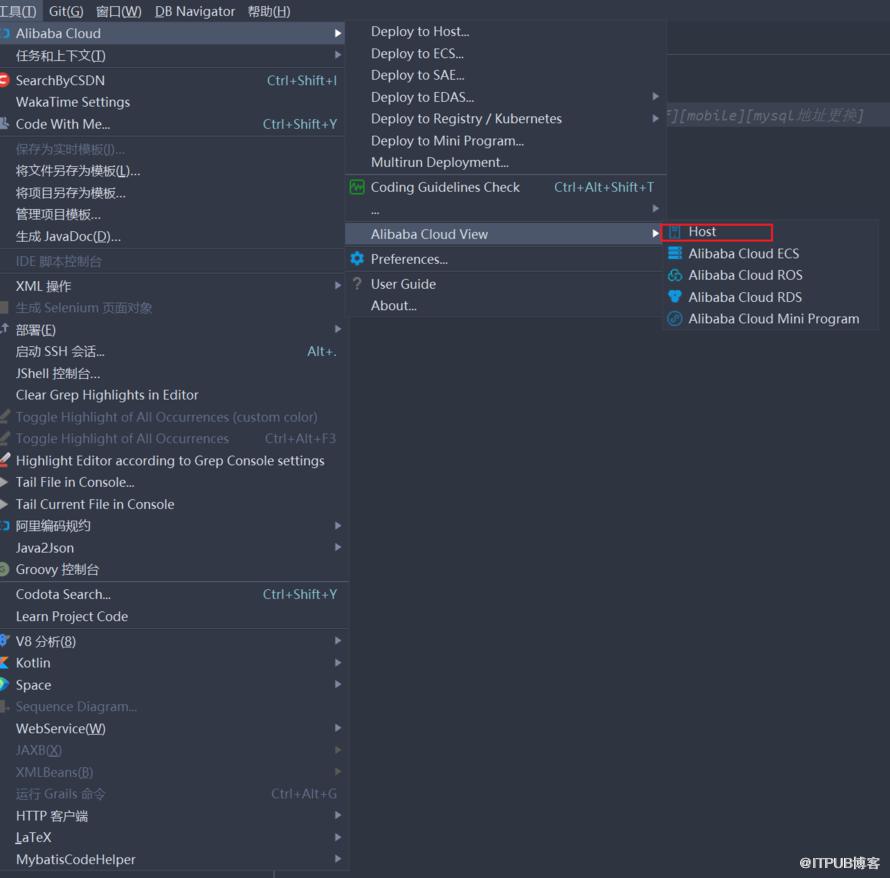Expand the Deploy to EDAS submenu arrow
890x878 pixels.
pos(656,96)
